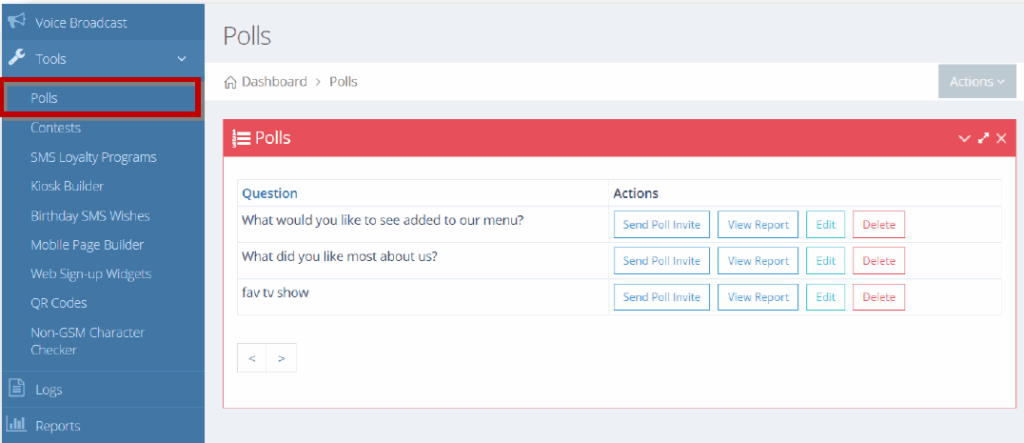The height and width of the screenshot is (443, 1024).
Task: Delete the fav tv show poll
Action: click(879, 297)
